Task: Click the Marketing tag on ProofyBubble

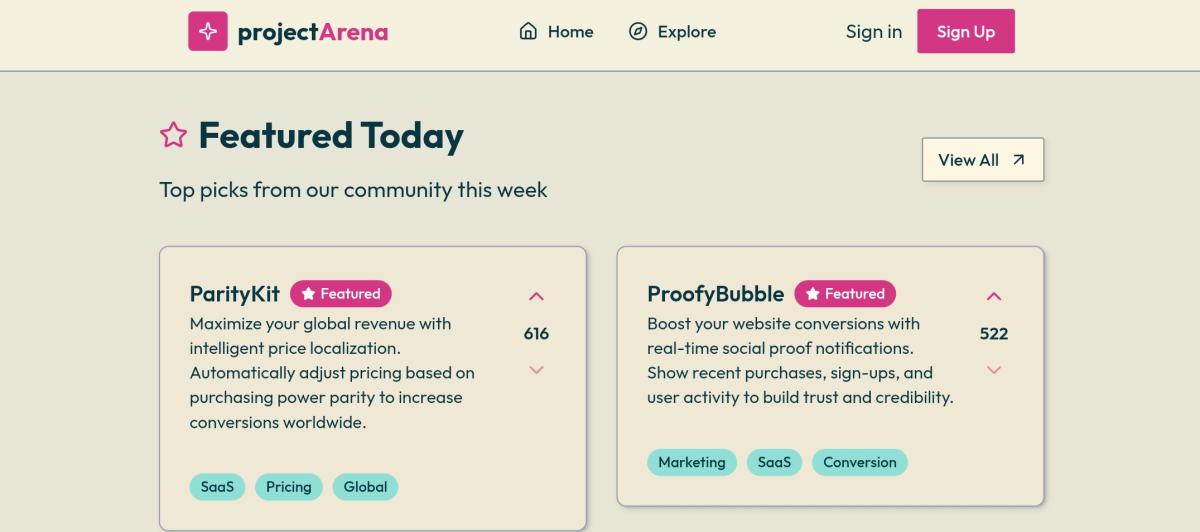Action: click(x=692, y=462)
